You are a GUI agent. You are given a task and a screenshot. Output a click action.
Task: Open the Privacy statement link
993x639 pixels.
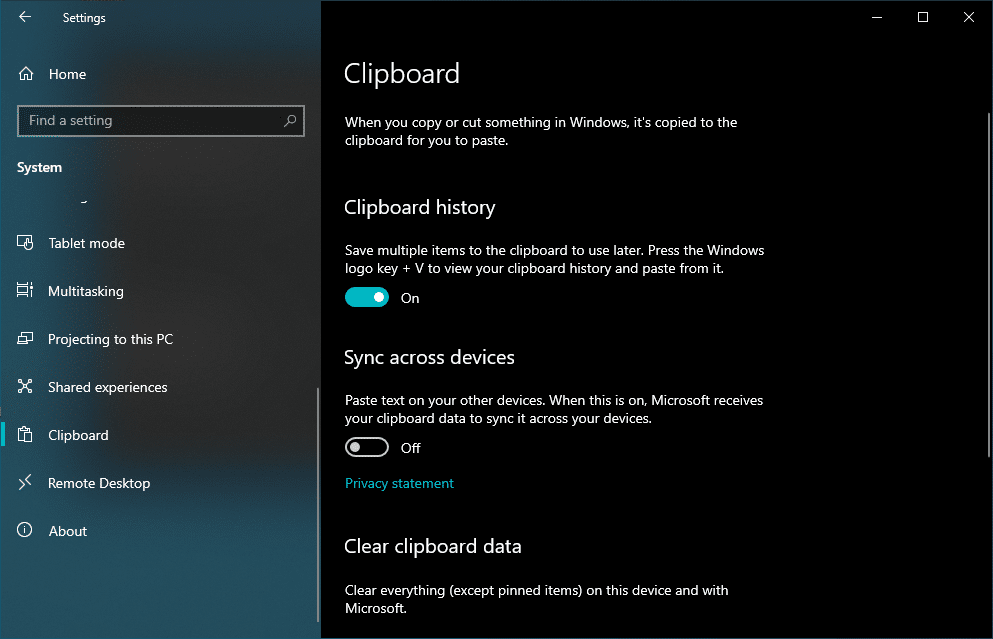pyautogui.click(x=399, y=483)
